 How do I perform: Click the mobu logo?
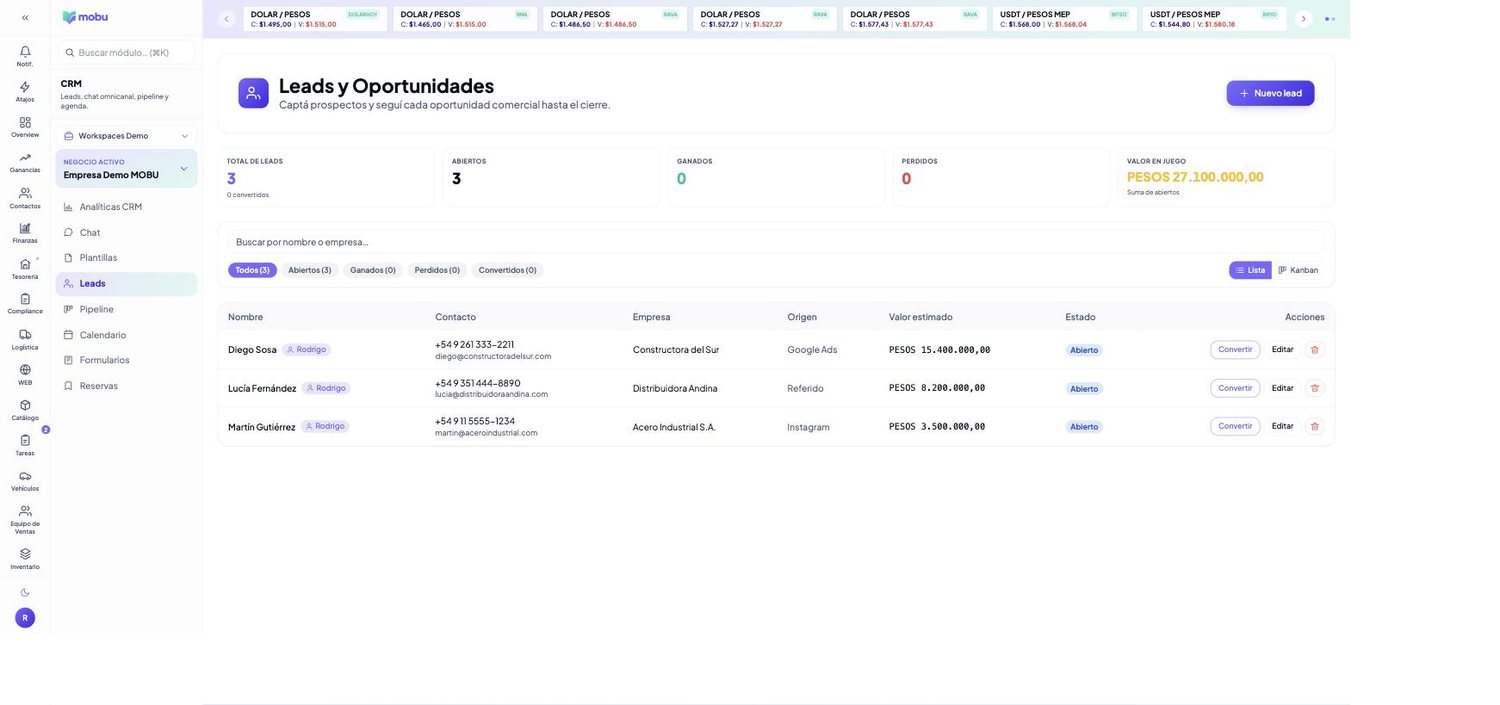tap(85, 17)
